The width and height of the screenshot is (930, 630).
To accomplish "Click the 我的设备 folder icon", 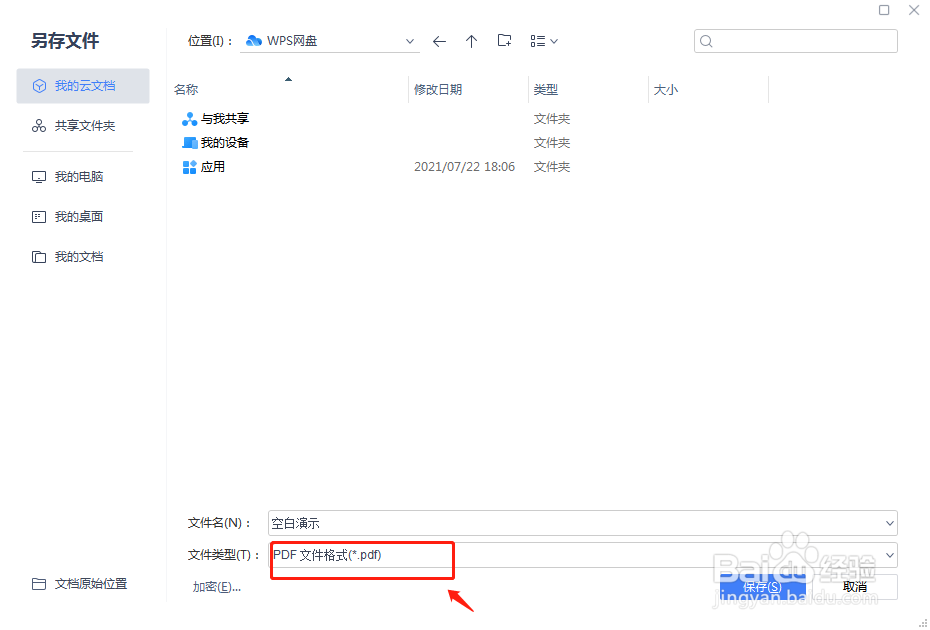I will (x=189, y=143).
